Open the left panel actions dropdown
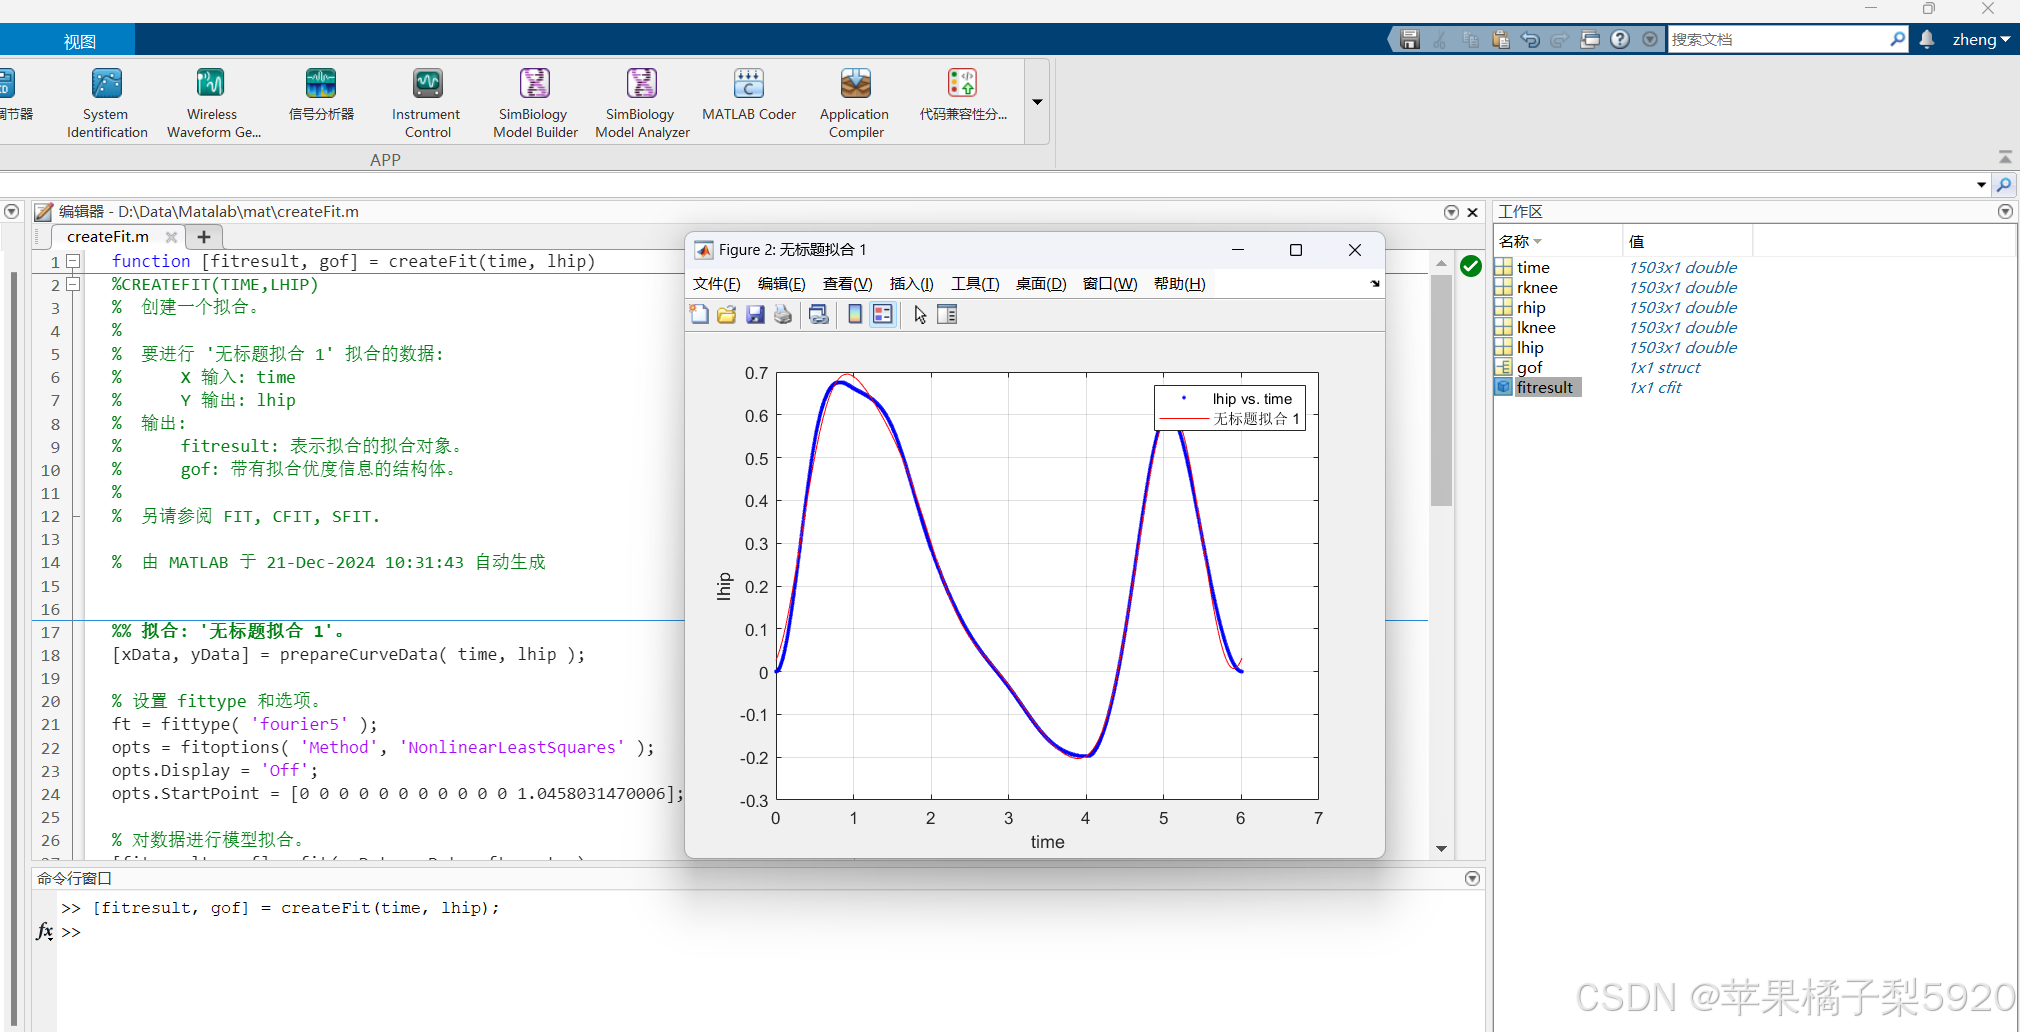Screen dimensions: 2020x1032 point(11,212)
